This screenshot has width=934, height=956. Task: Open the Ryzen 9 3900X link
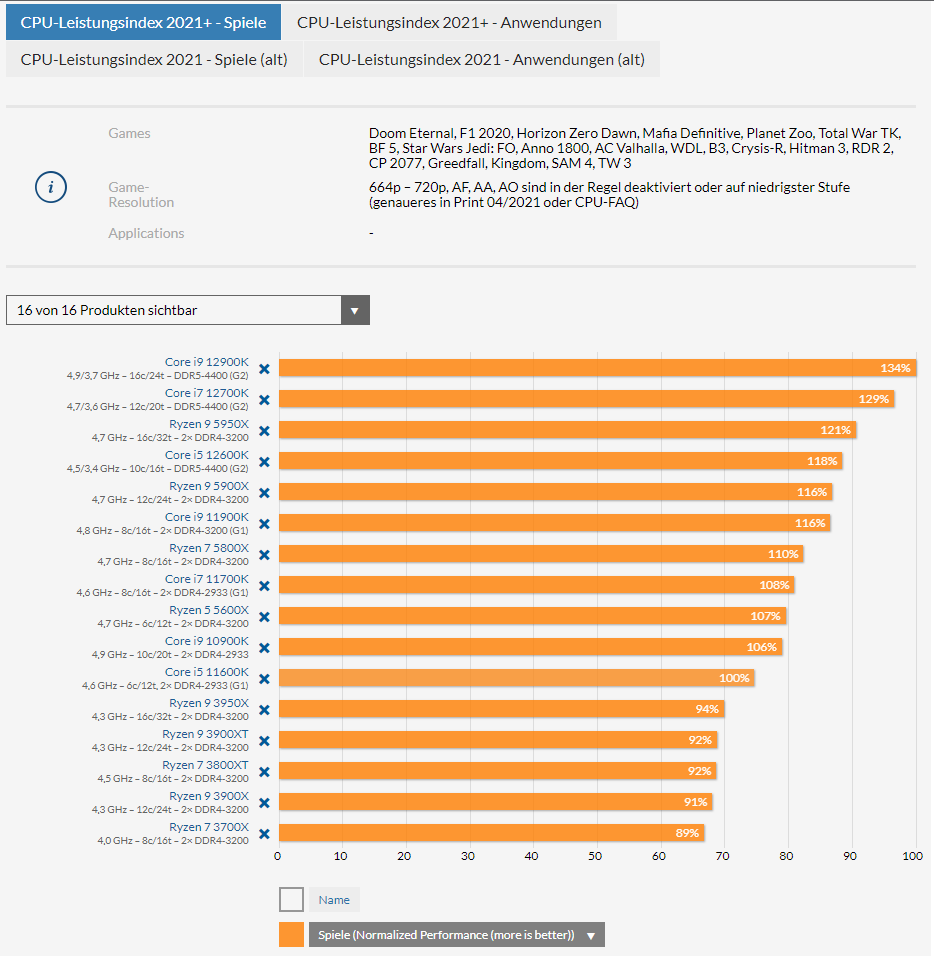209,796
